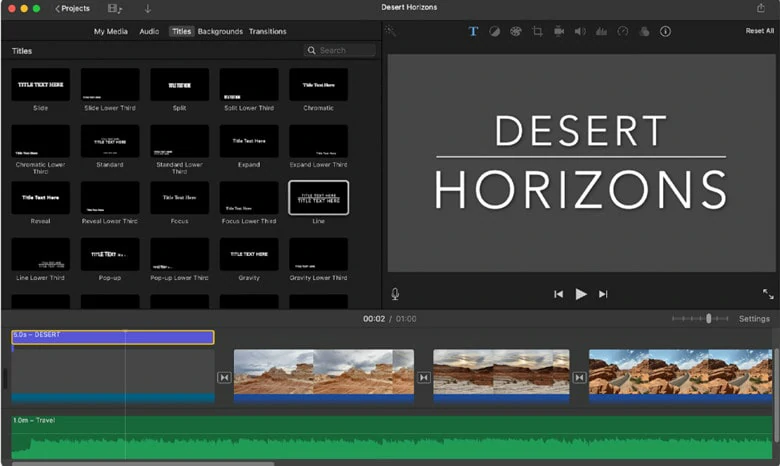Select the cropping tool icon
This screenshot has height=466, width=780.
(537, 31)
